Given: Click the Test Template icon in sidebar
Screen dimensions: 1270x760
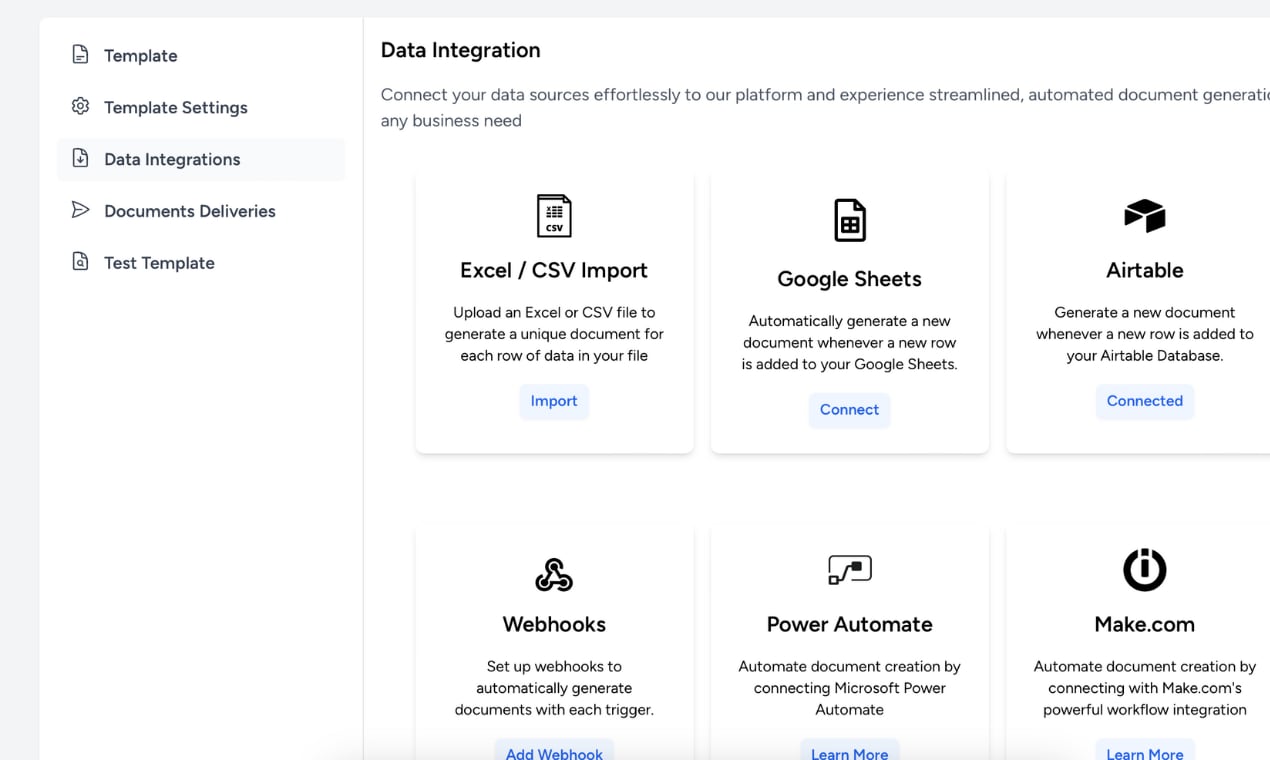Looking at the screenshot, I should pos(81,262).
